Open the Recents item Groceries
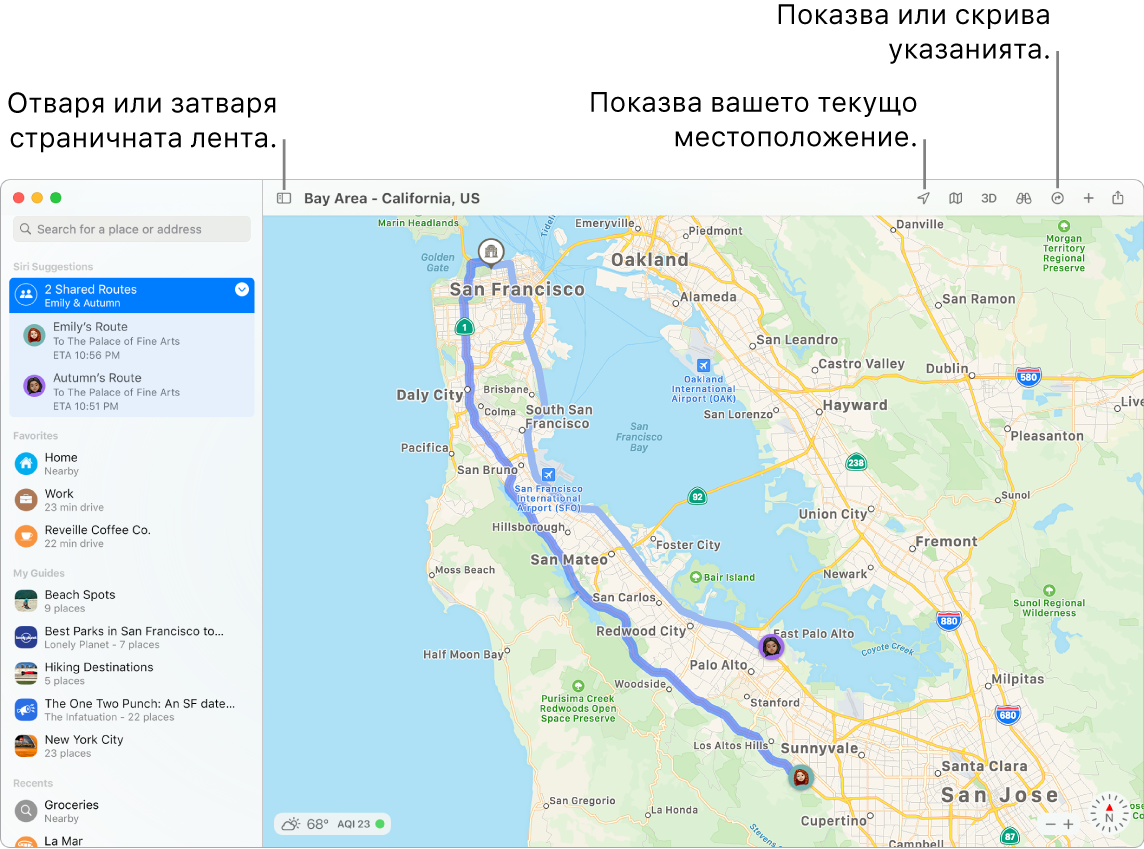Screen dimensions: 1144x849 131,811
